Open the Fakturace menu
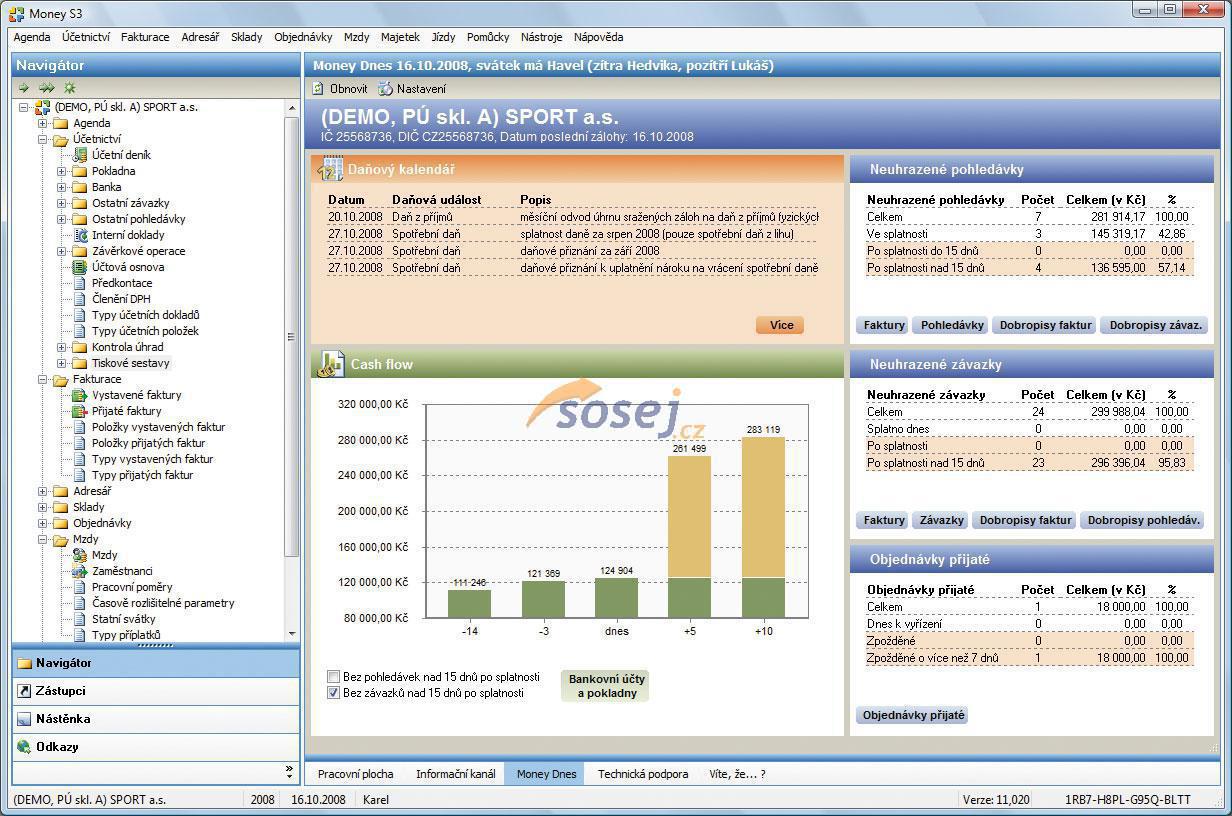This screenshot has height=816, width=1232. coord(145,37)
